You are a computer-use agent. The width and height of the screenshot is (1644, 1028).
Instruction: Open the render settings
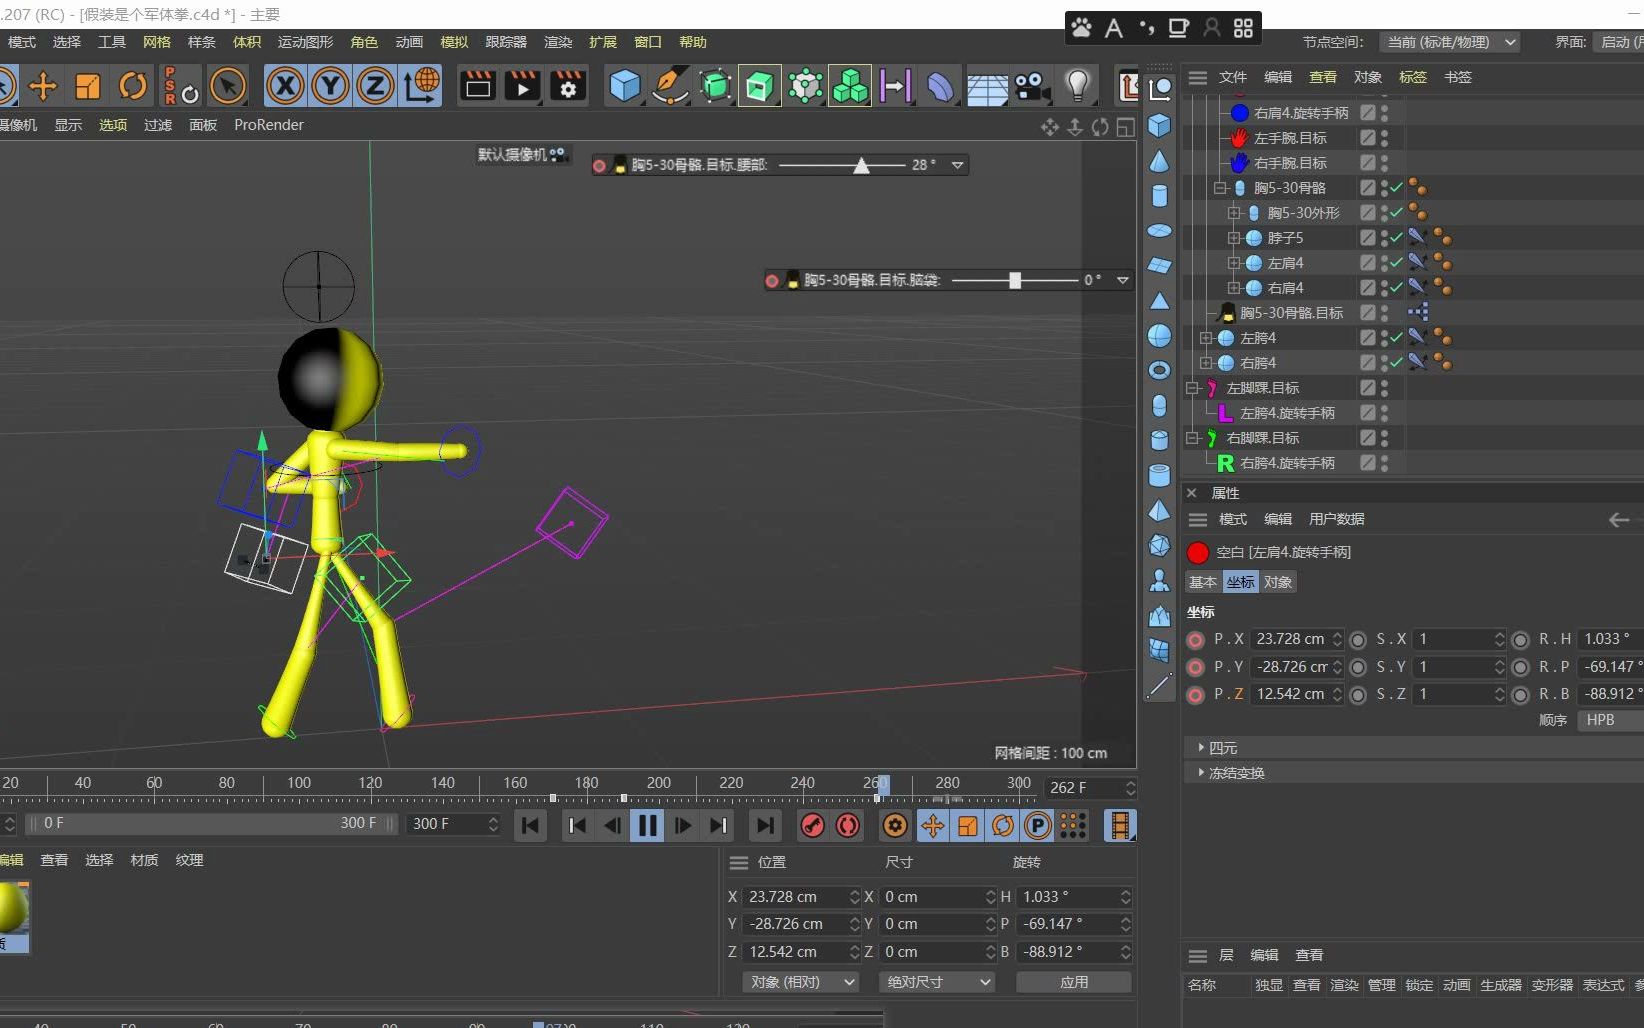pyautogui.click(x=568, y=86)
